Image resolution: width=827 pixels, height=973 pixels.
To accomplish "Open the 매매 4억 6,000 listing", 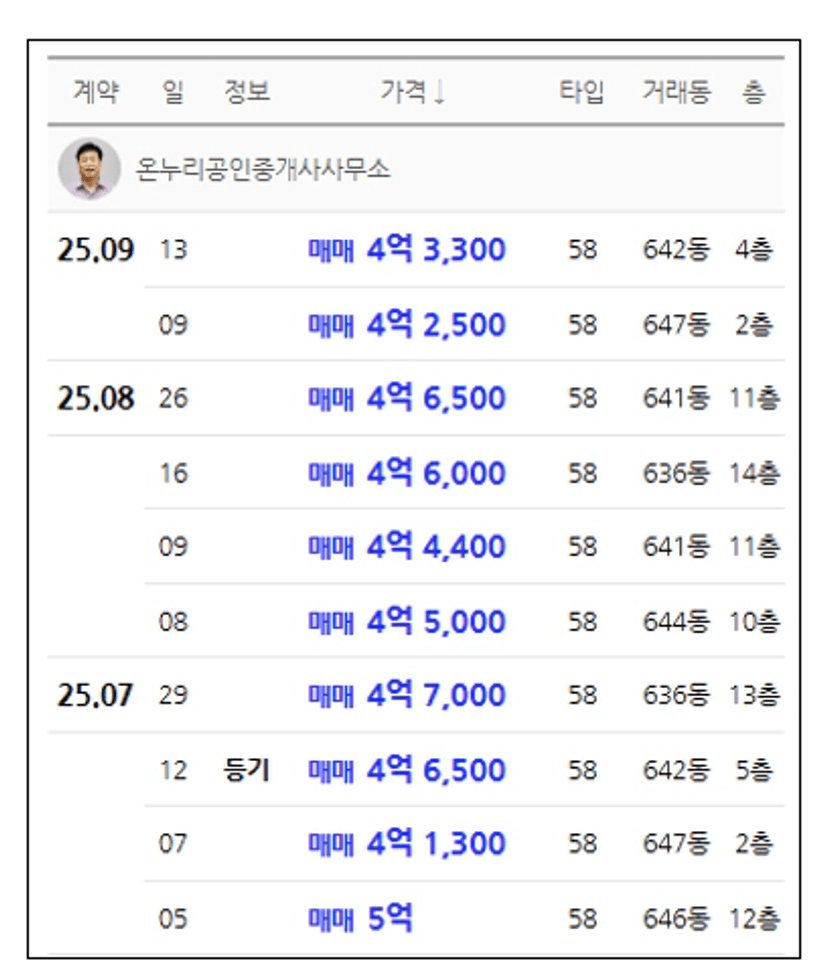I will (407, 473).
